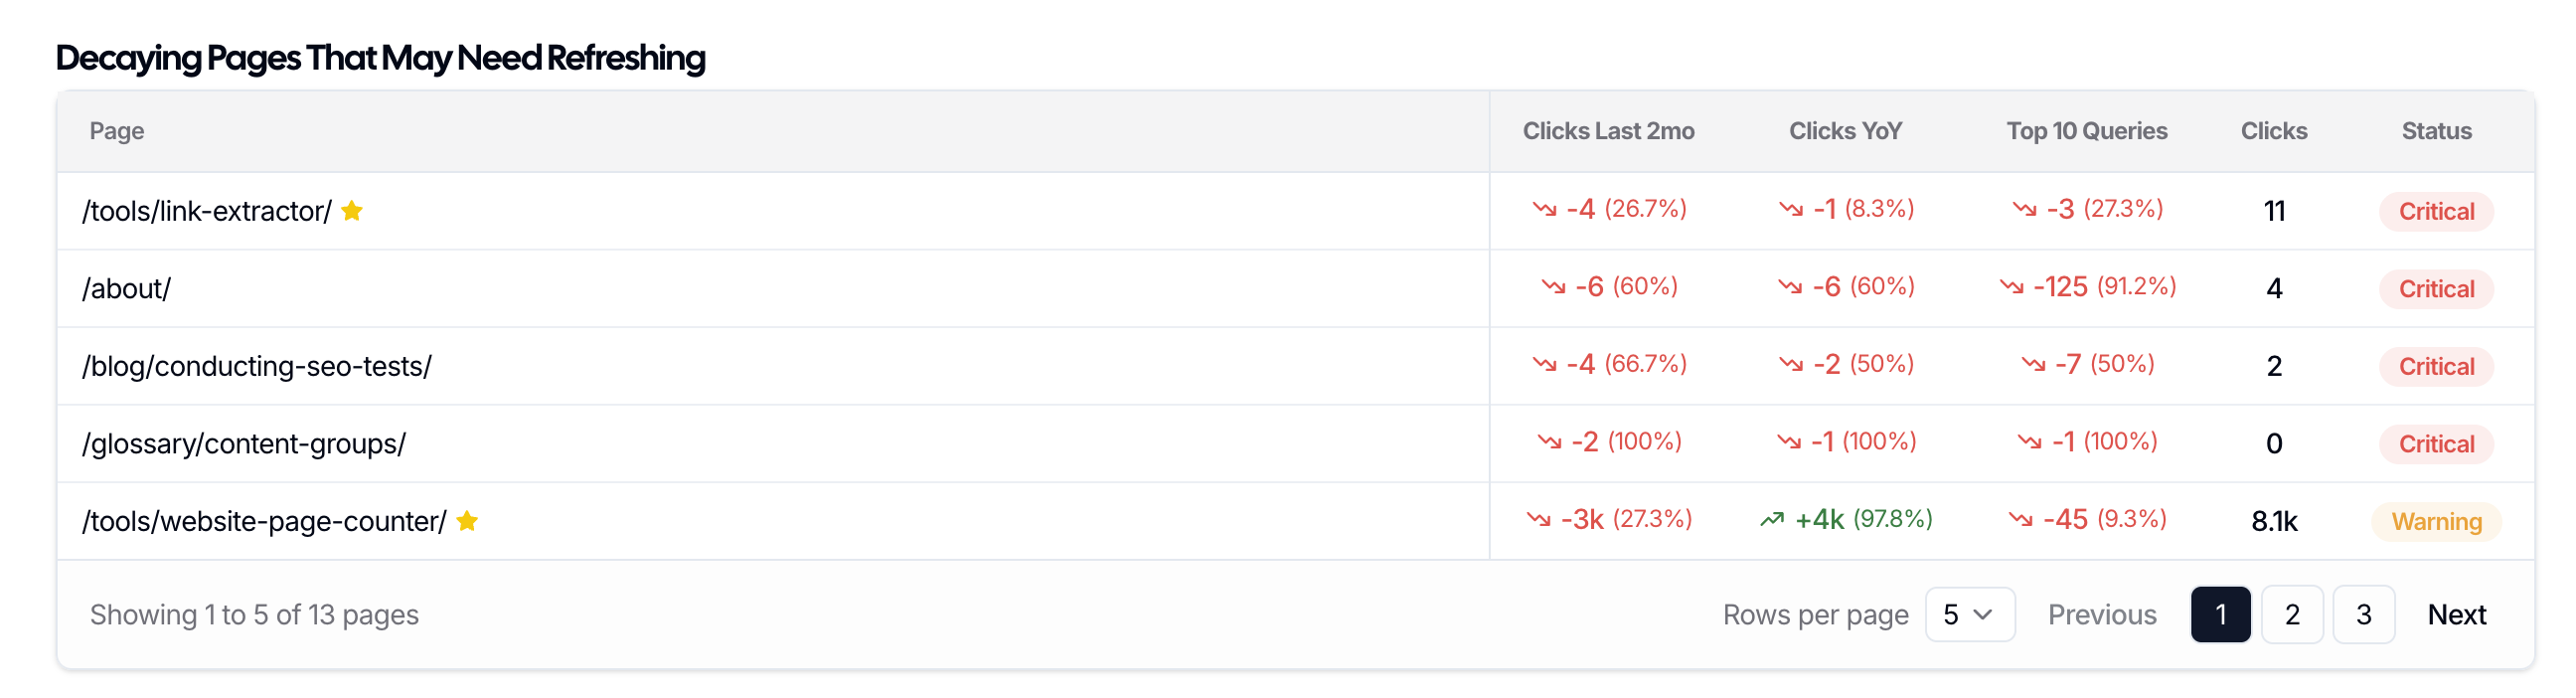Open the Rows per page dropdown
Image resolution: width=2576 pixels, height=698 pixels.
[1968, 615]
